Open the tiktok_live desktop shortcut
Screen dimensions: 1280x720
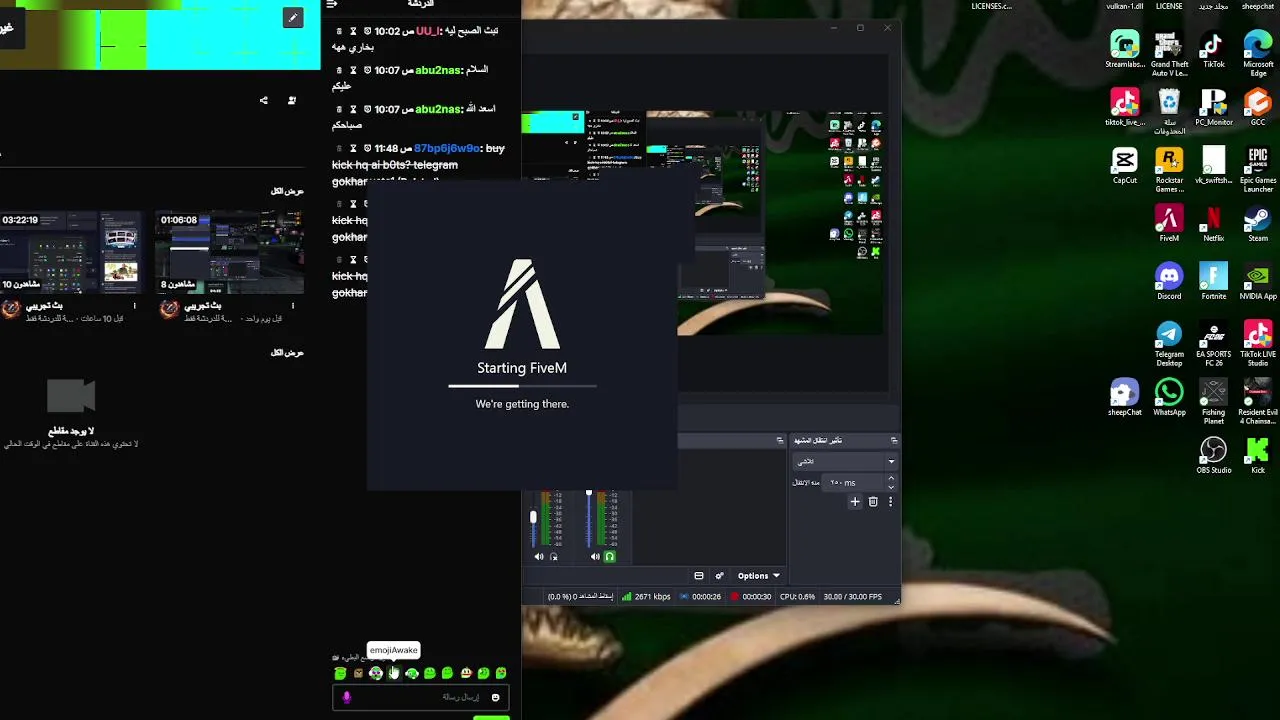coord(1125,108)
